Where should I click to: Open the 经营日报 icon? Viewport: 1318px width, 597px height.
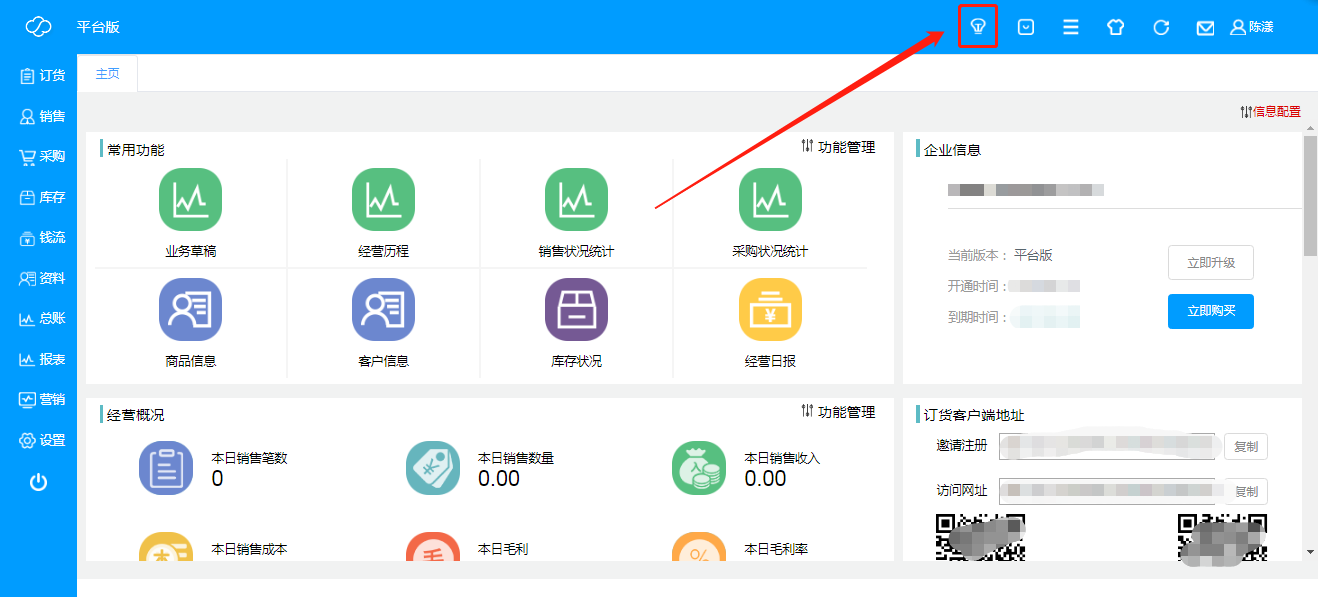pyautogui.click(x=770, y=310)
